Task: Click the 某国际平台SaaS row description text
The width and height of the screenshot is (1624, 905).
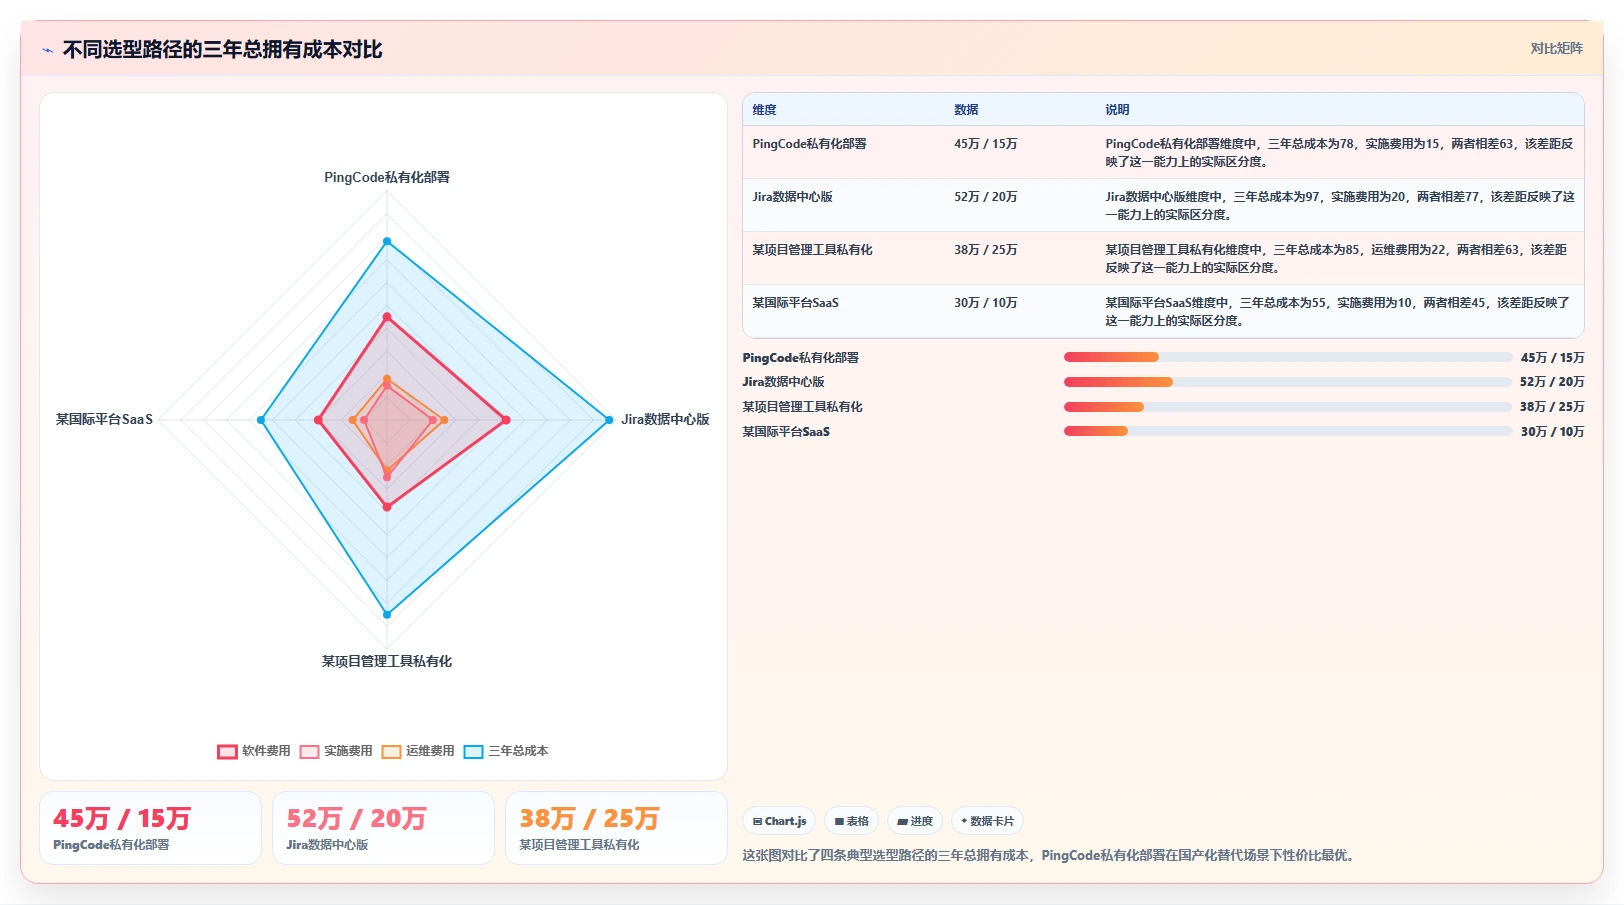Action: pyautogui.click(x=1339, y=312)
